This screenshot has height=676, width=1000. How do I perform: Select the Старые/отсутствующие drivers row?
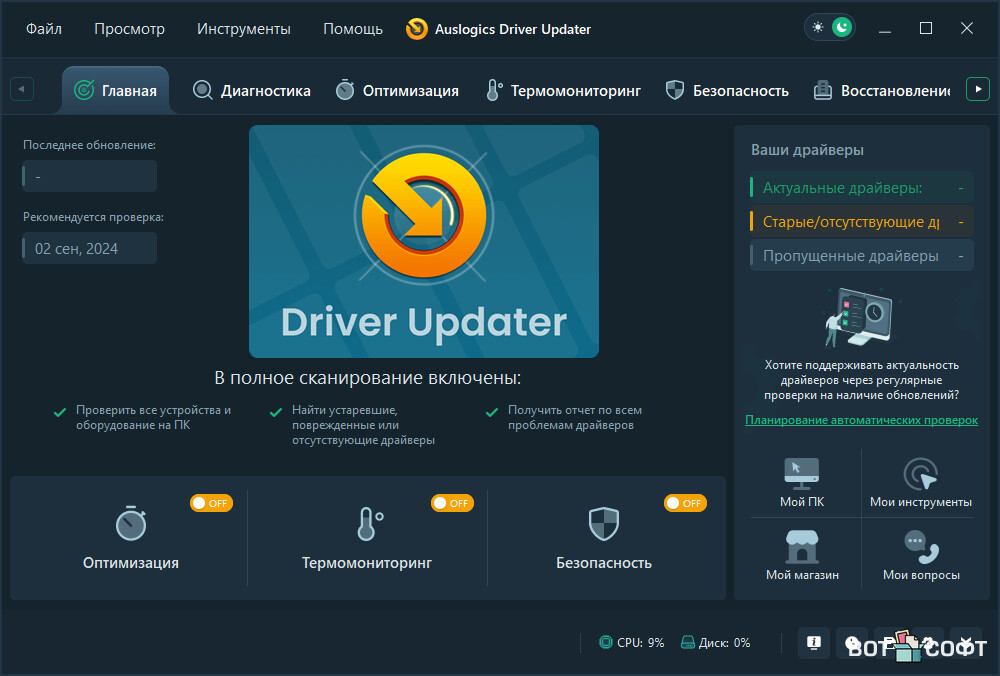click(x=862, y=222)
